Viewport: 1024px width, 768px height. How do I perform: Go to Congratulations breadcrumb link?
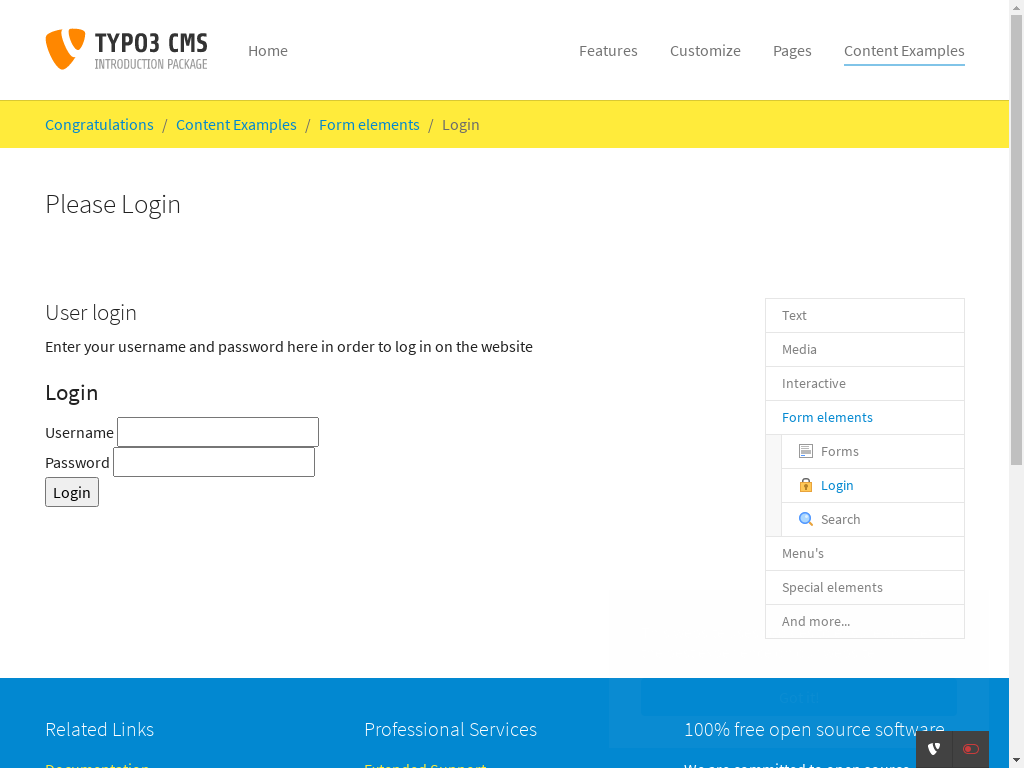pyautogui.click(x=99, y=125)
